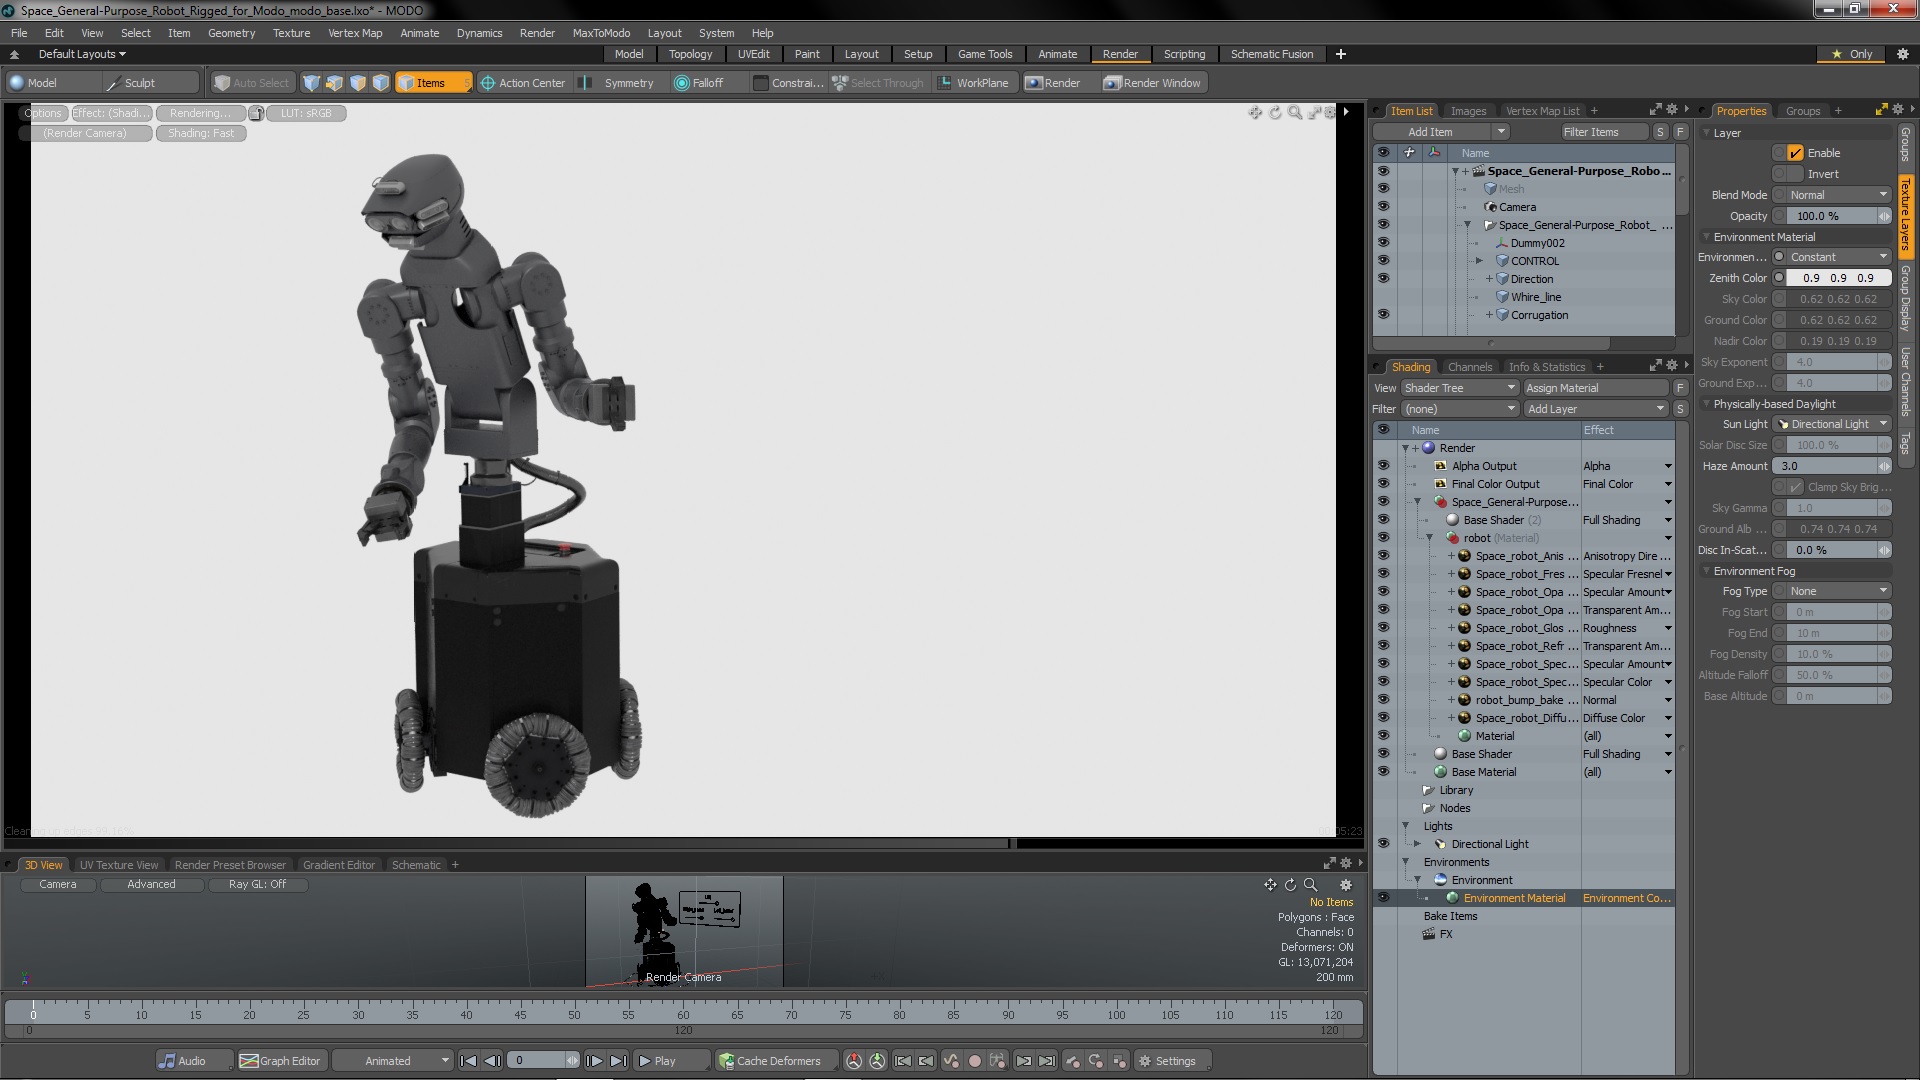Add a new layout tab with plus
1920x1080 pixels.
coord(1341,54)
